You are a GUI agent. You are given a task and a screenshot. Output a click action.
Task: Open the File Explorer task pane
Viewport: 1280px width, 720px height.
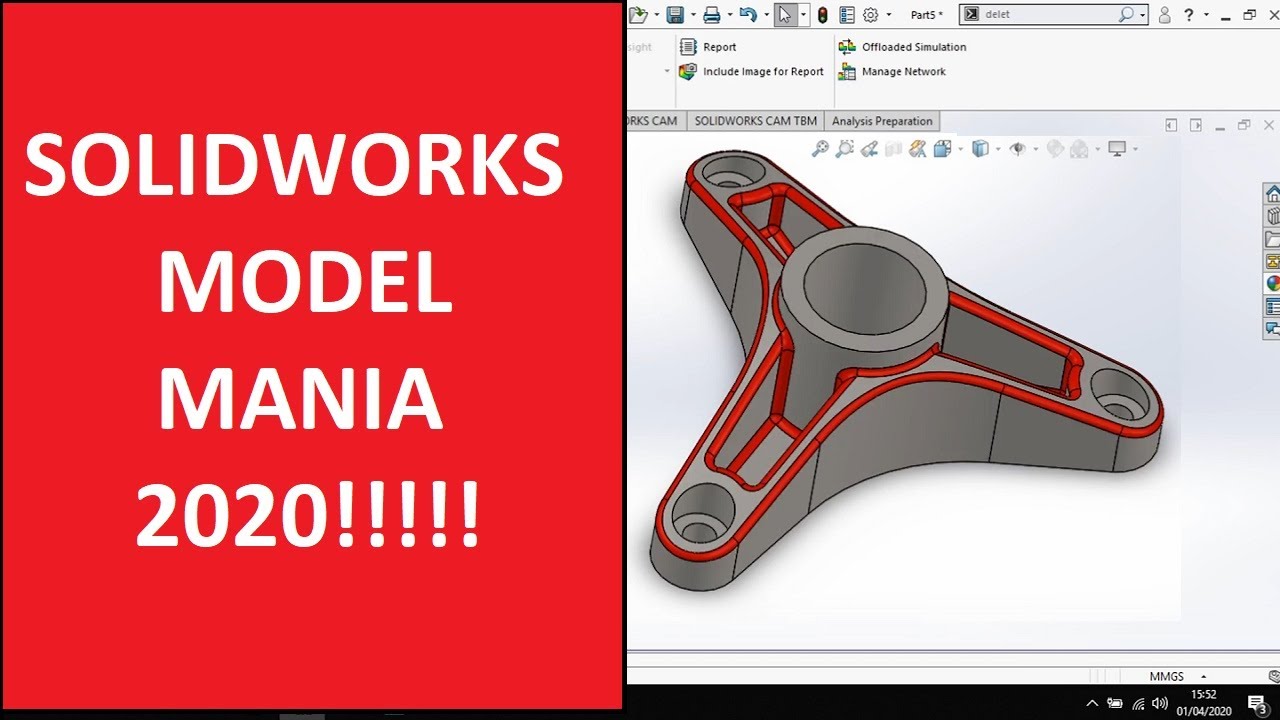click(x=1272, y=239)
